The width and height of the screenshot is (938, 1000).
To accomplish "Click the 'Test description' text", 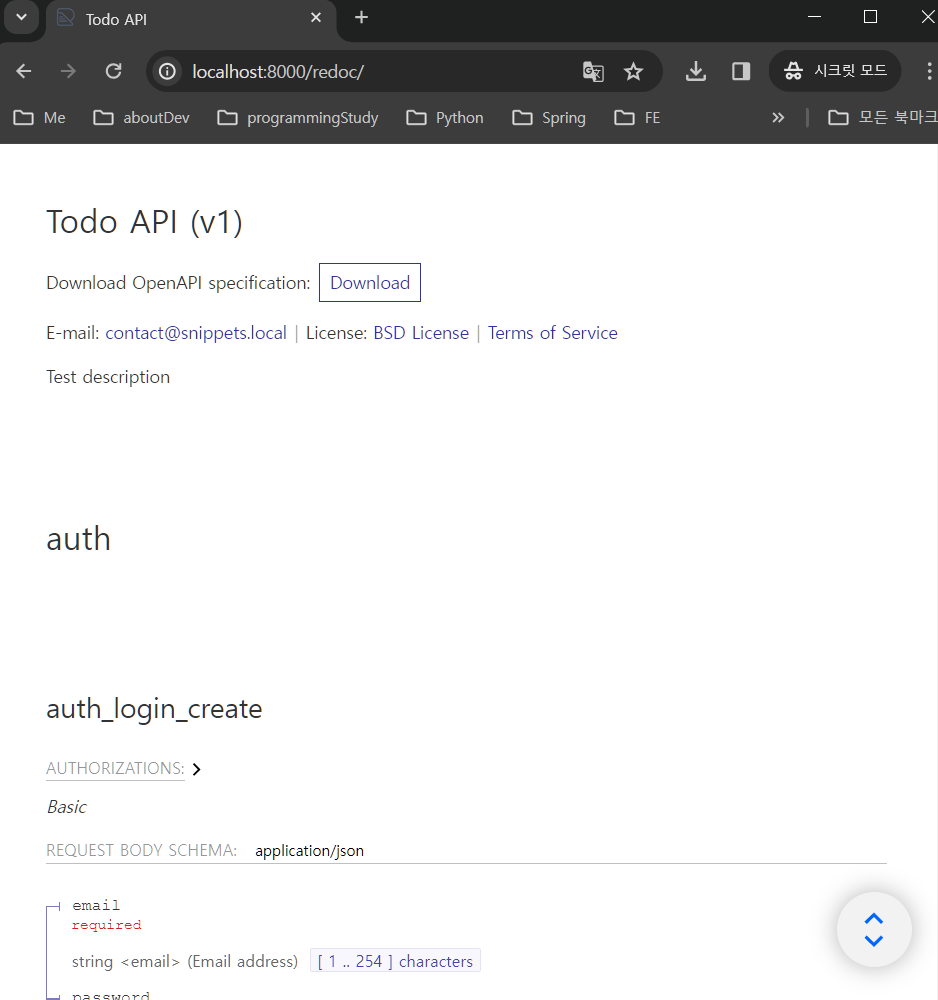I will coord(108,377).
